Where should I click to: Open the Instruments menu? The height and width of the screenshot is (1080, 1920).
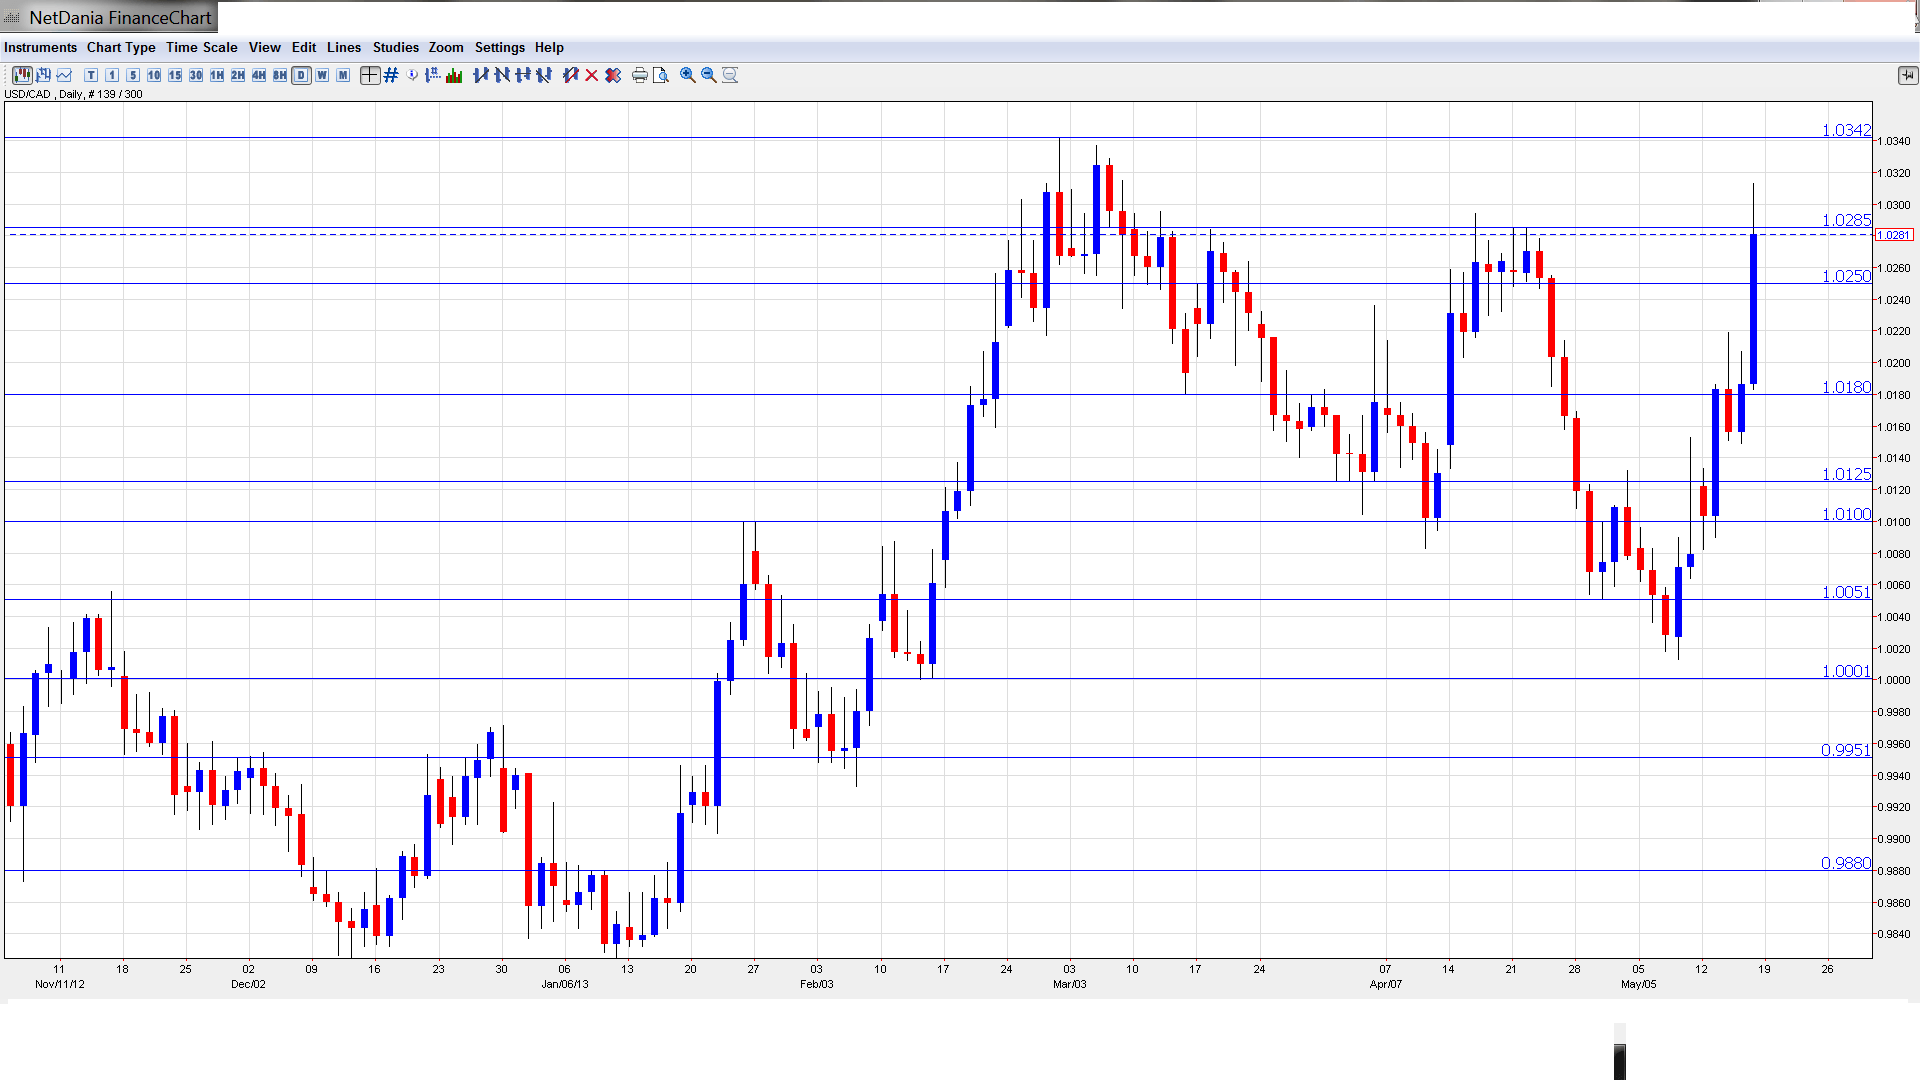[x=40, y=47]
